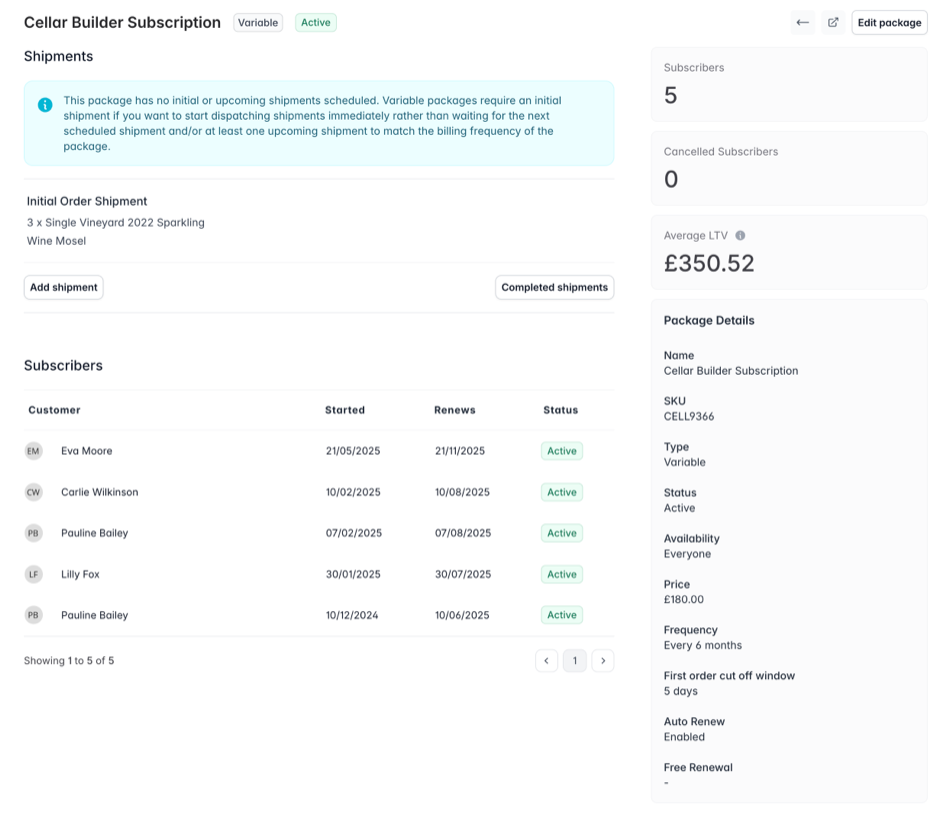
Task: Click Carlie Wilkinson's CW avatar
Action: pyautogui.click(x=33, y=492)
